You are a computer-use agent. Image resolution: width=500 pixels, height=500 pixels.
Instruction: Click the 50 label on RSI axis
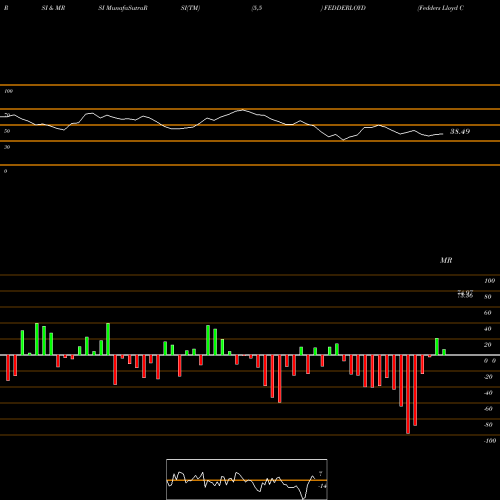[x=7, y=131]
